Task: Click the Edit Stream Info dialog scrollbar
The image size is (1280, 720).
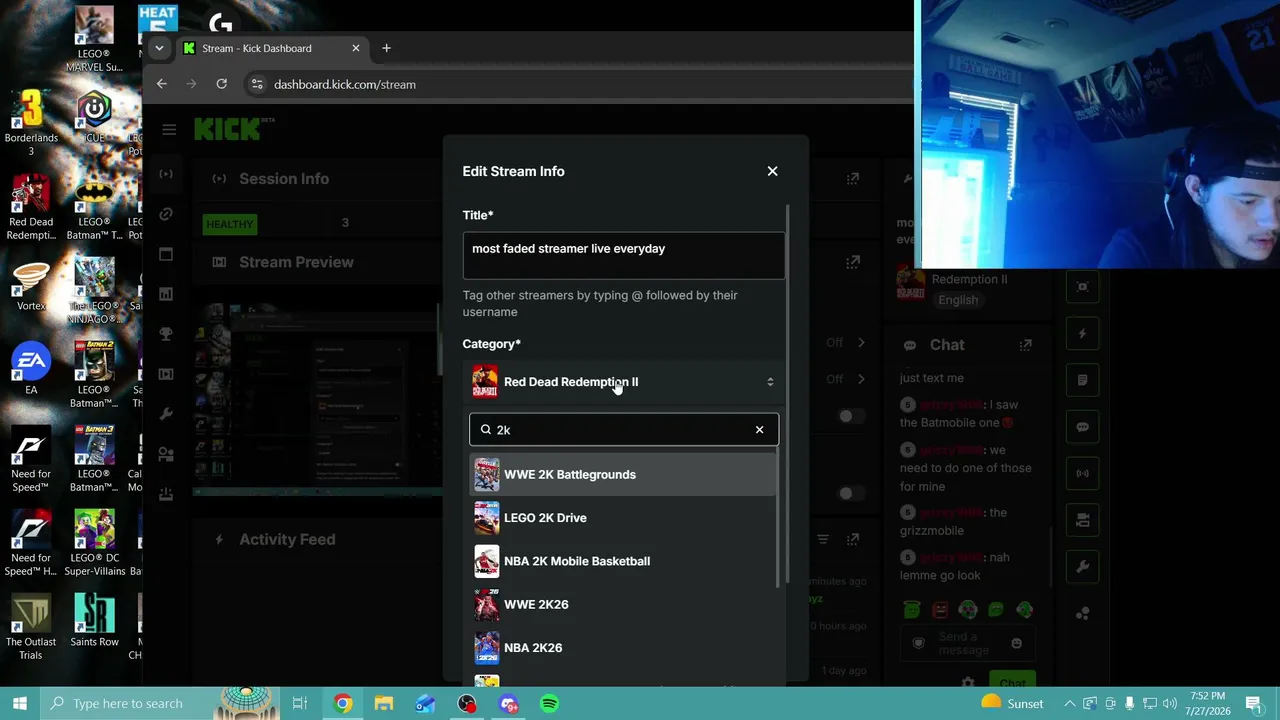Action: 788,395
